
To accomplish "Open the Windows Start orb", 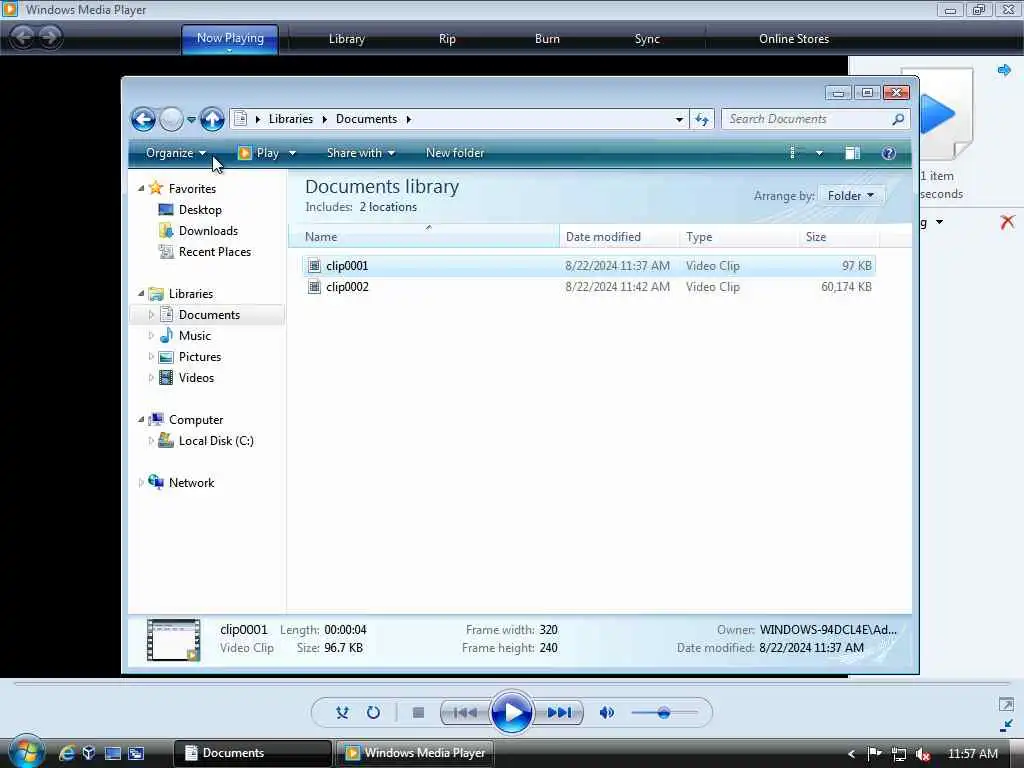I will (x=27, y=752).
